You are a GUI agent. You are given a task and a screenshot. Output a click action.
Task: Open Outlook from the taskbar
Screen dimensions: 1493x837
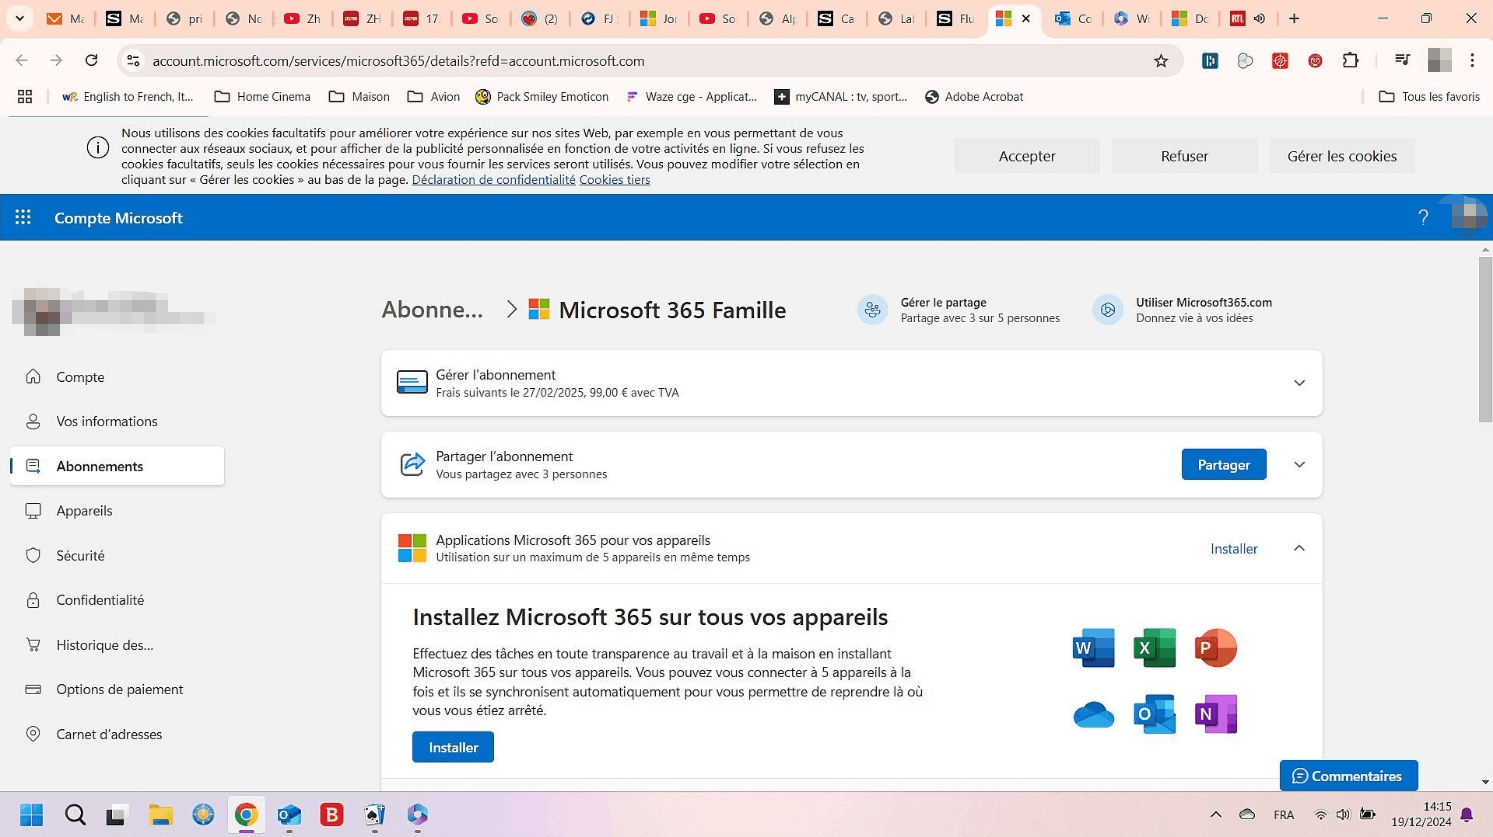pos(289,815)
